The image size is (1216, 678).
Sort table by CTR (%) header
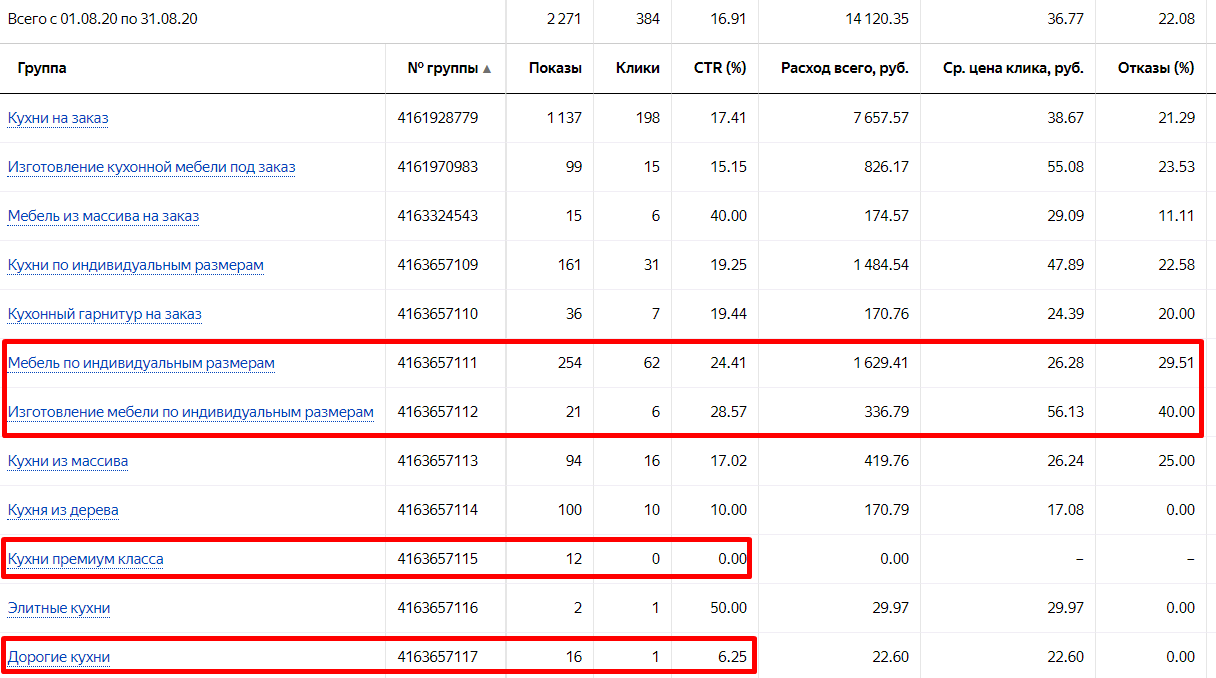(720, 68)
